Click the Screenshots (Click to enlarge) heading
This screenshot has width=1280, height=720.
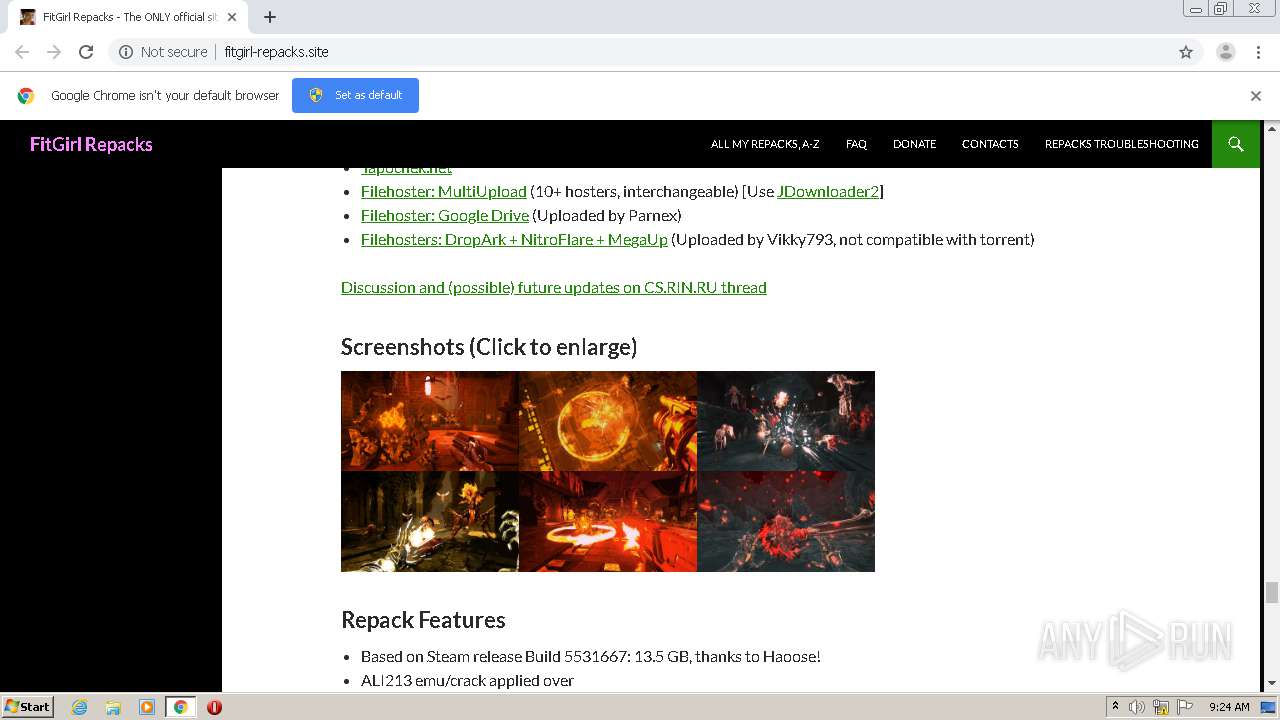489,347
